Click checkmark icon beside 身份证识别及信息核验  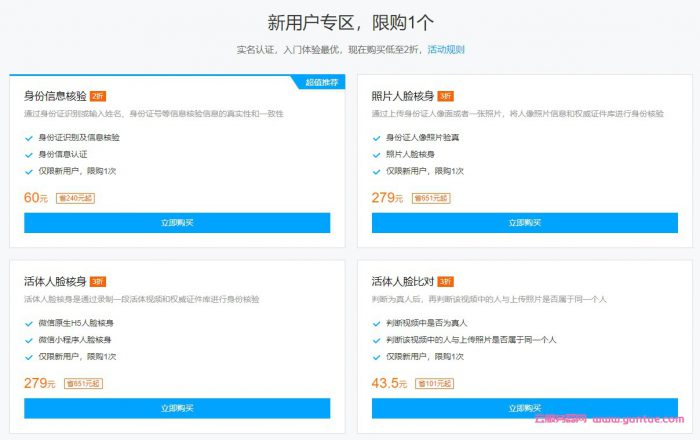click(29, 137)
